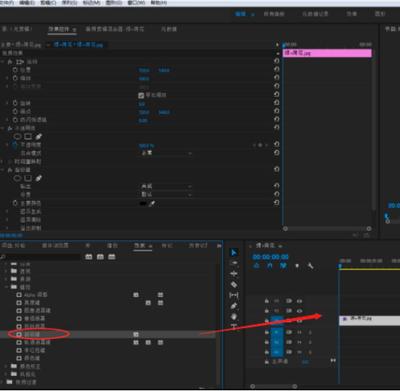400x391 pixels.
Task: Open the Audio Clip Mixer tab
Action: click(x=115, y=29)
